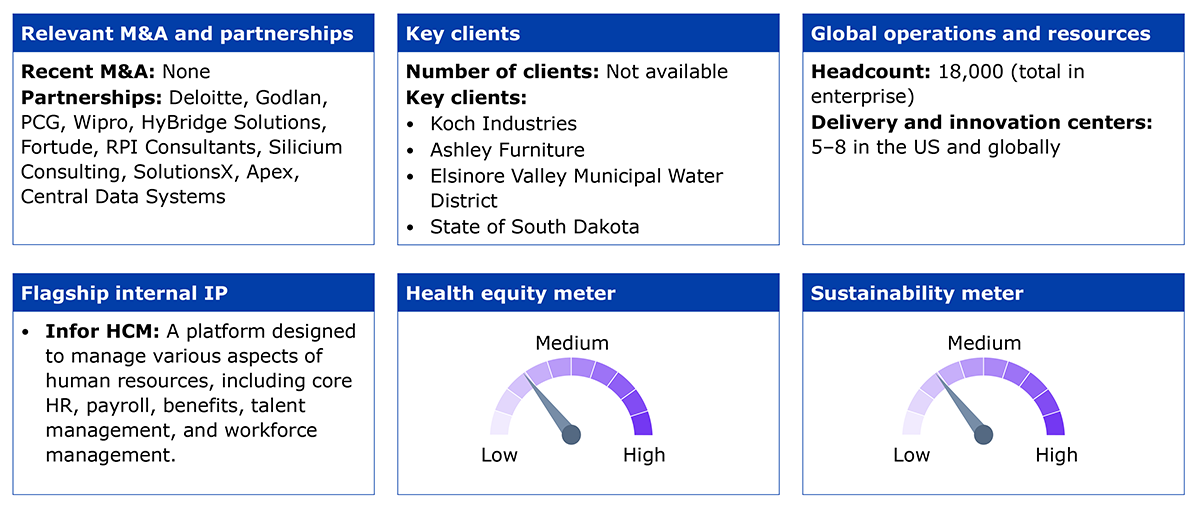The width and height of the screenshot is (1200, 511).
Task: Open the Global operations and resources header
Action: point(994,33)
